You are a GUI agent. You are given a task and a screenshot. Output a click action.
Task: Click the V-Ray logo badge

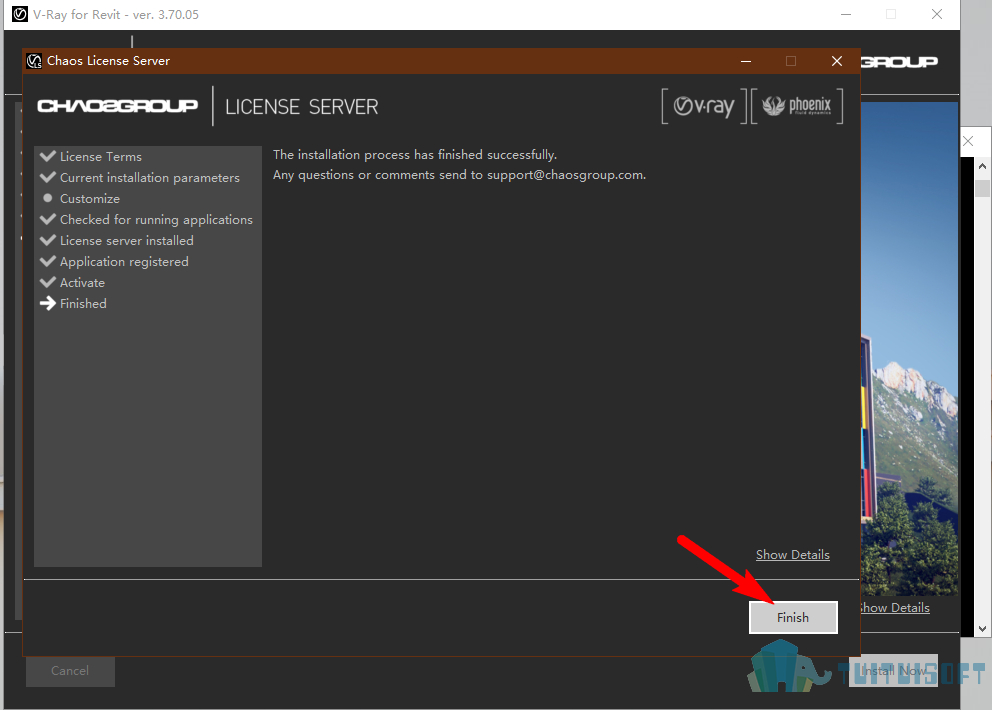click(x=704, y=106)
